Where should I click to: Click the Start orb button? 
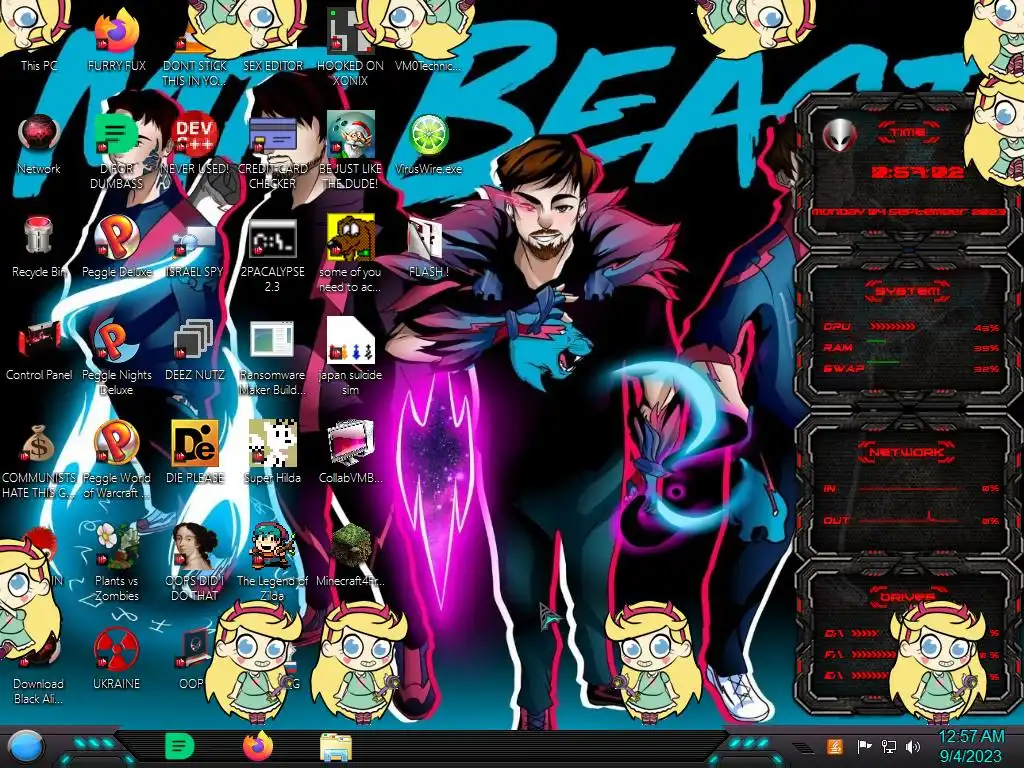tap(25, 747)
